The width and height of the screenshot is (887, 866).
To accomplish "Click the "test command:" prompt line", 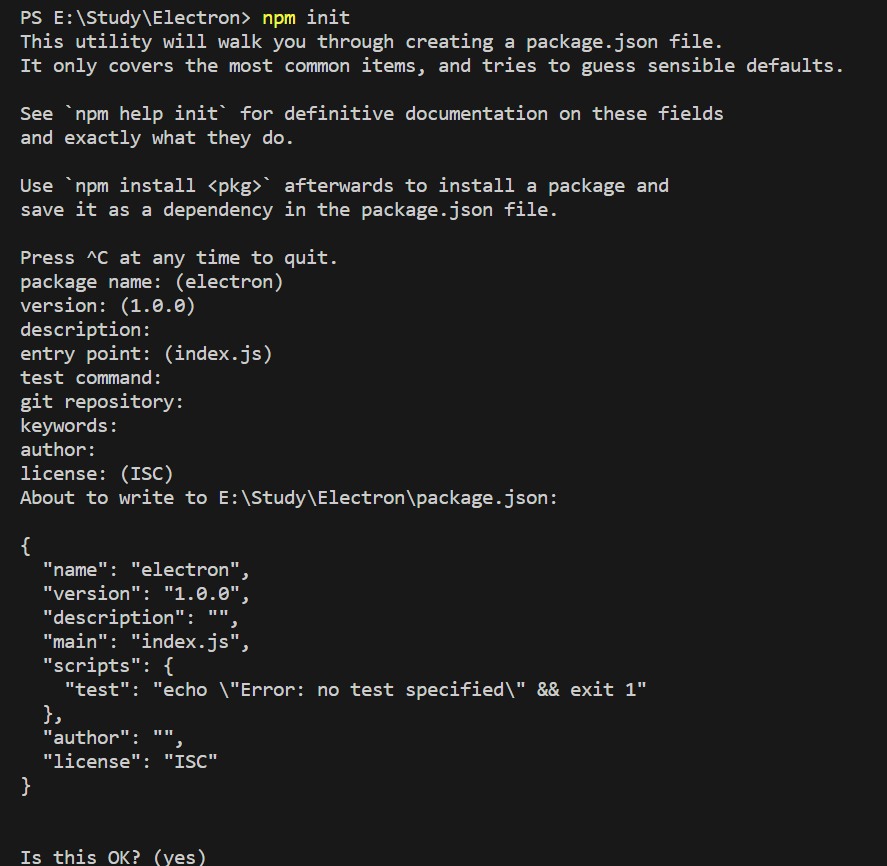I will point(91,378).
